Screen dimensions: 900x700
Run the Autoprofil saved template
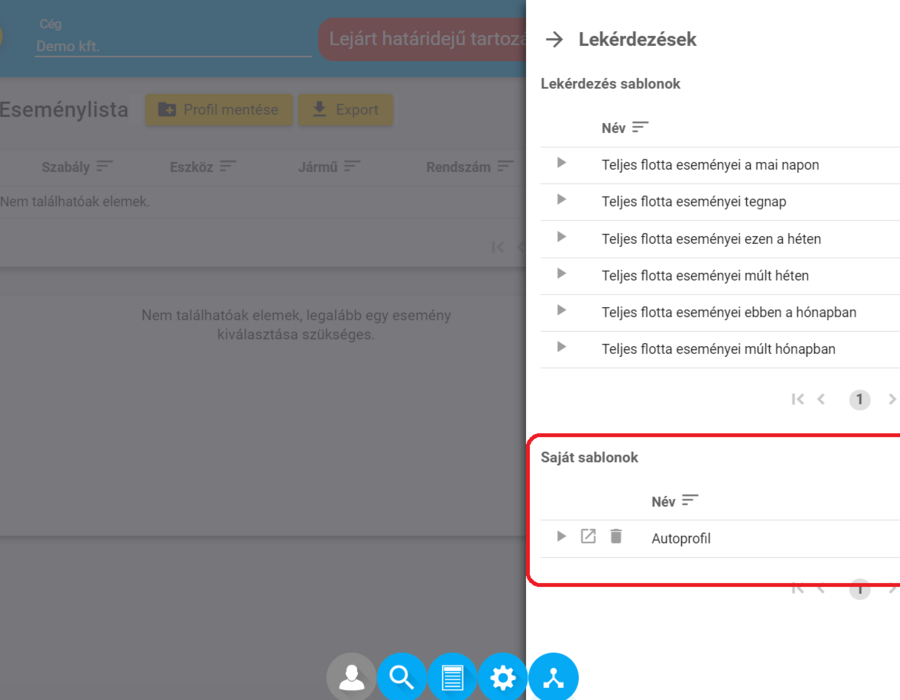pyautogui.click(x=561, y=536)
